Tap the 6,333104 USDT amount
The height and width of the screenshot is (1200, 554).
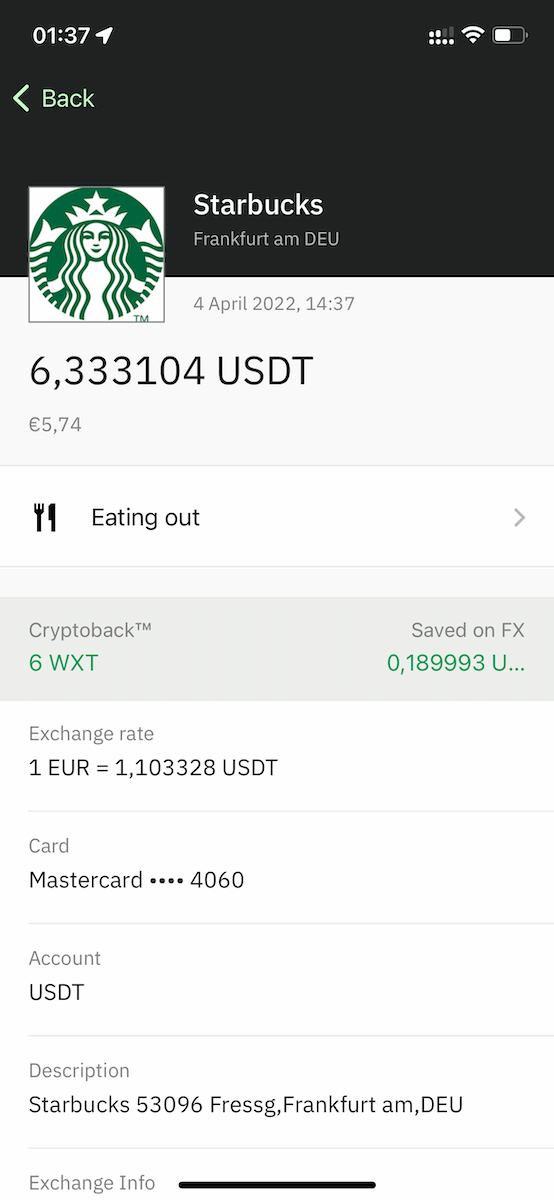171,371
